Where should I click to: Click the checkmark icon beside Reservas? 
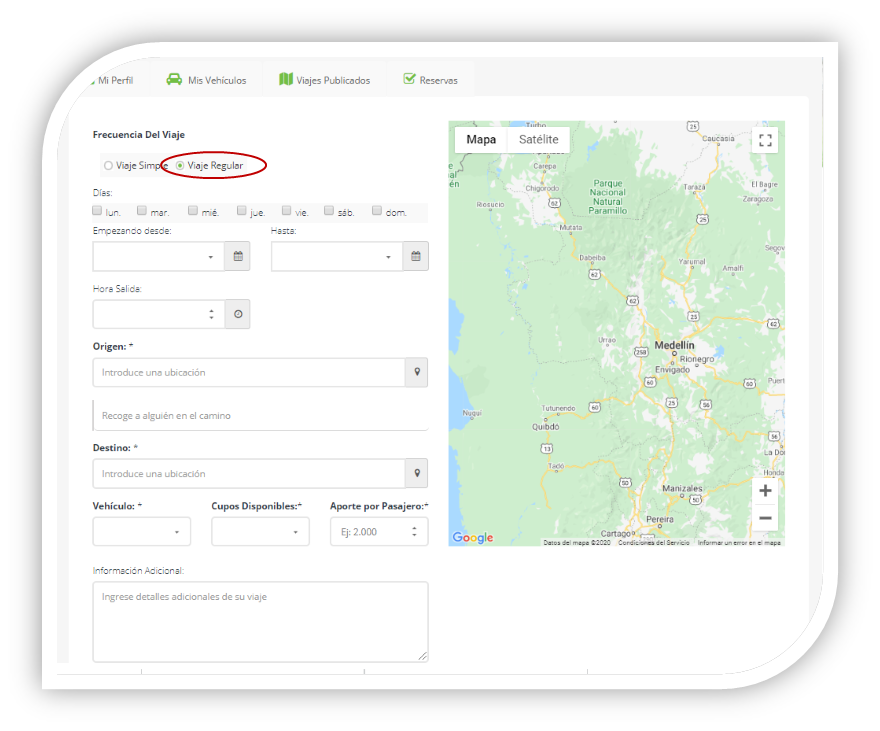(409, 79)
